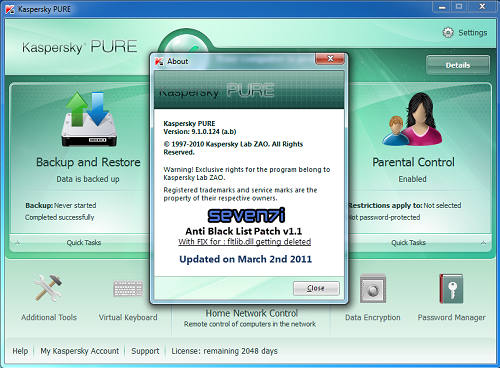The height and width of the screenshot is (368, 500).
Task: Click the 'Completed successfully' text
Action: point(59,217)
